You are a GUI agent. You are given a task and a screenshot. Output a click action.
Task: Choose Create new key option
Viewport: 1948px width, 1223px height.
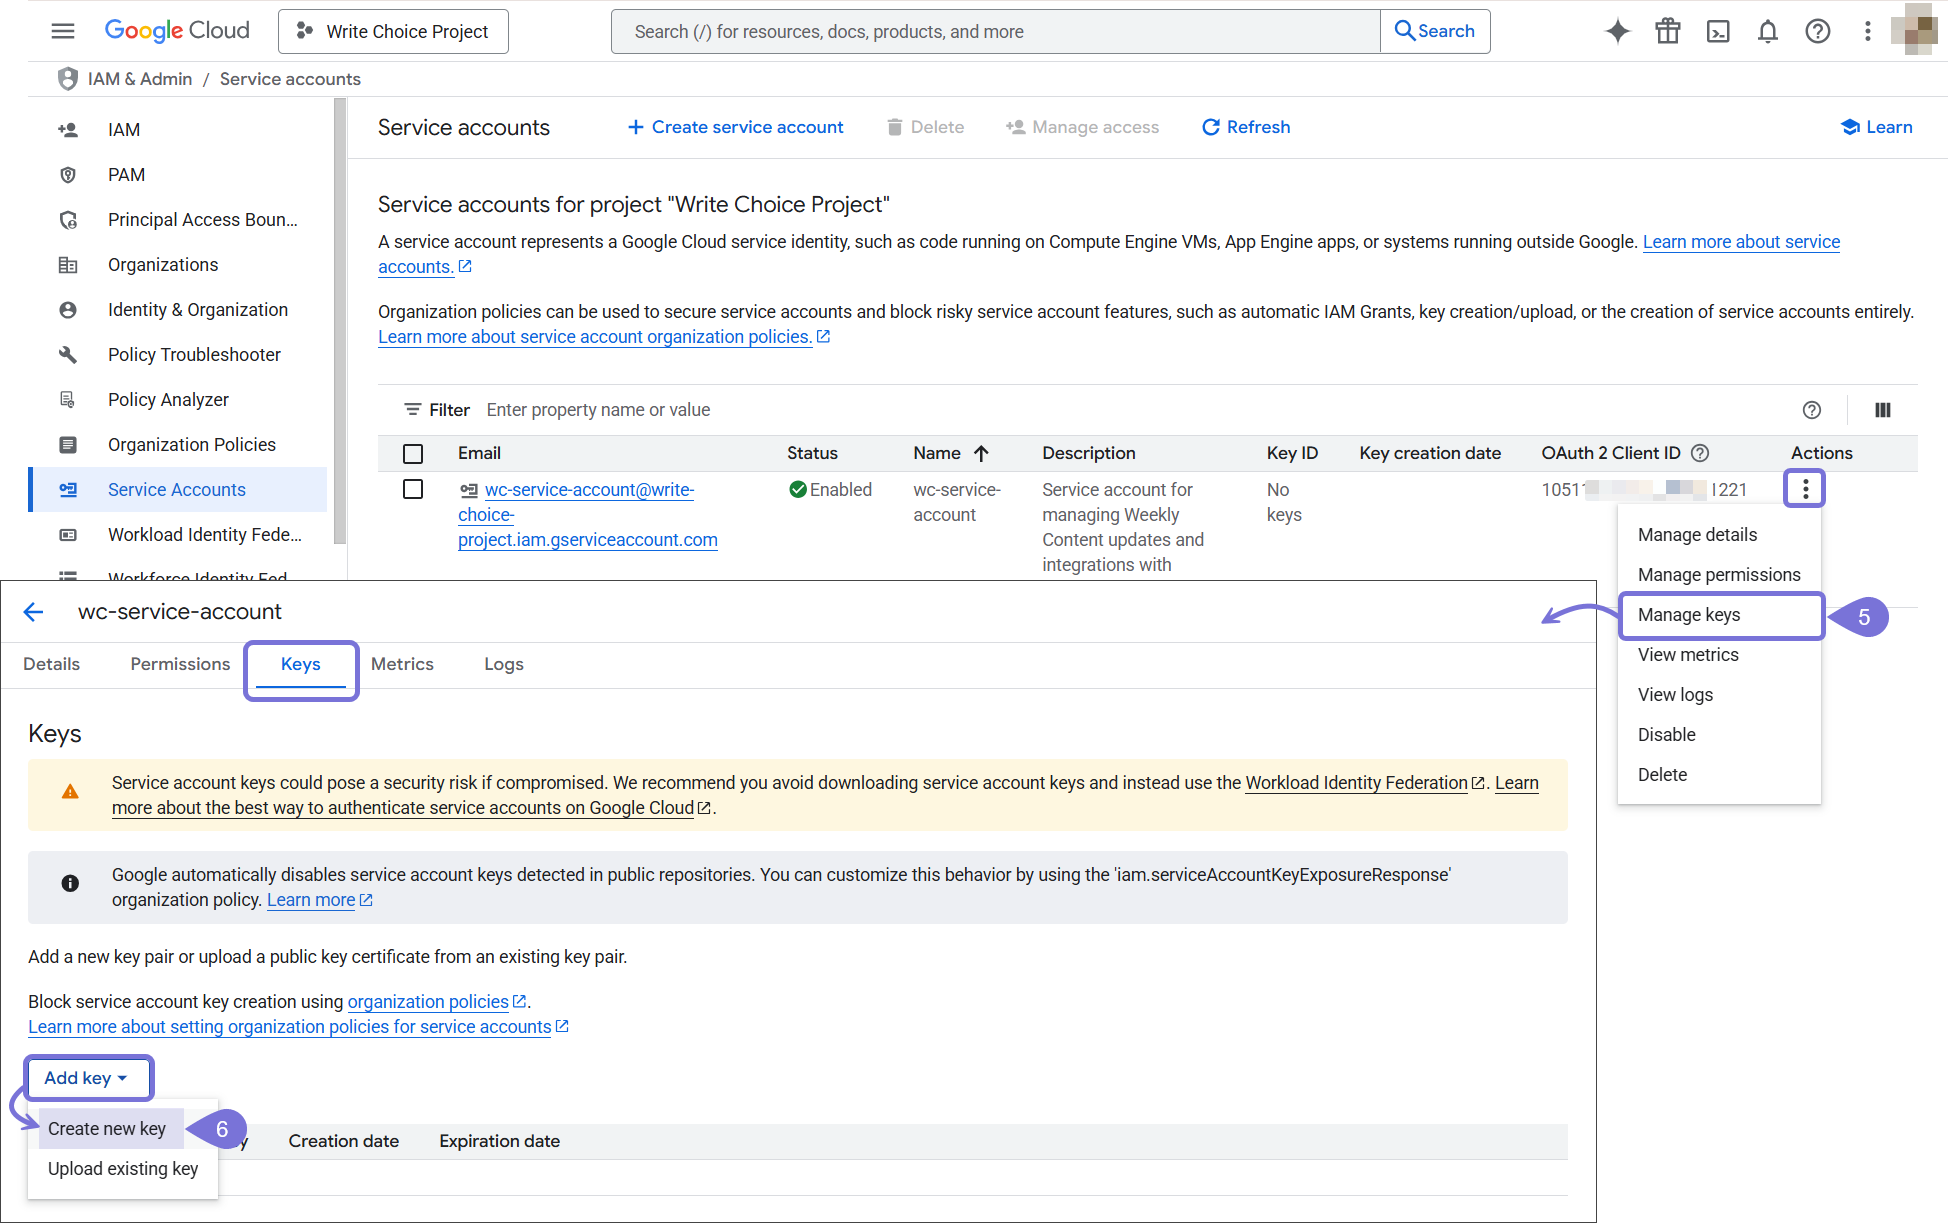coord(107,1129)
